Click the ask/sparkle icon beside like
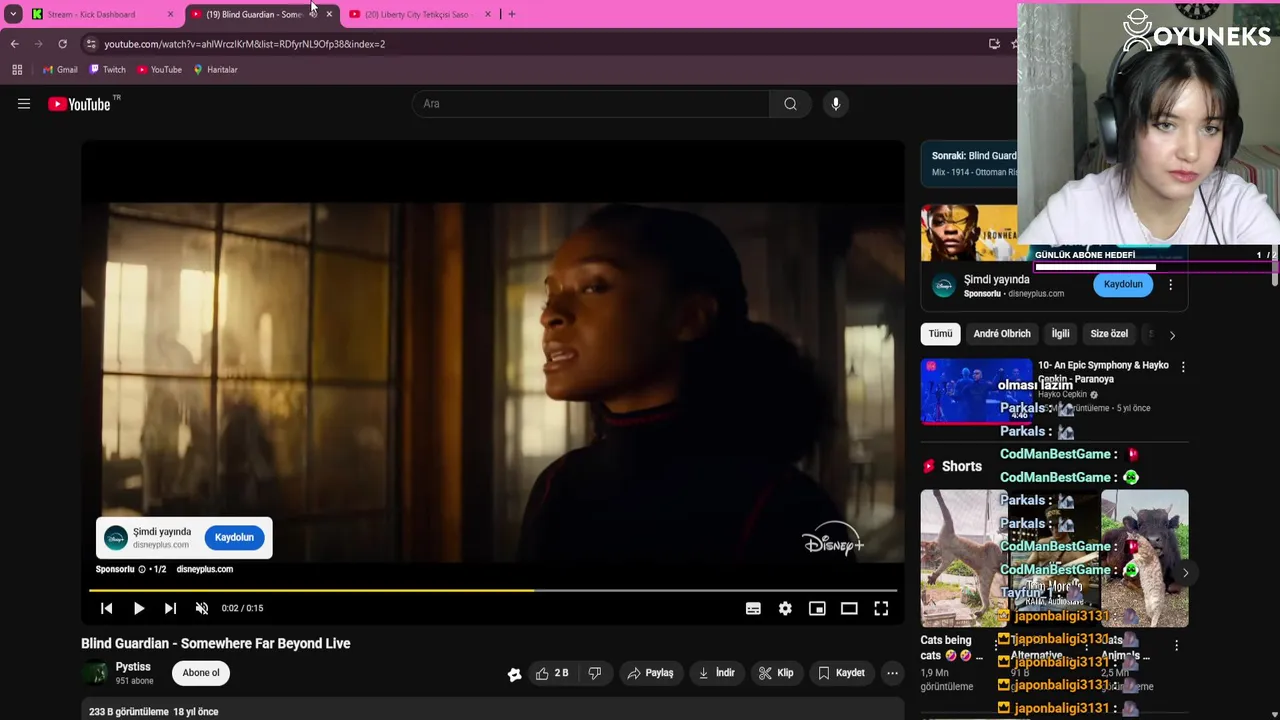 click(x=514, y=674)
